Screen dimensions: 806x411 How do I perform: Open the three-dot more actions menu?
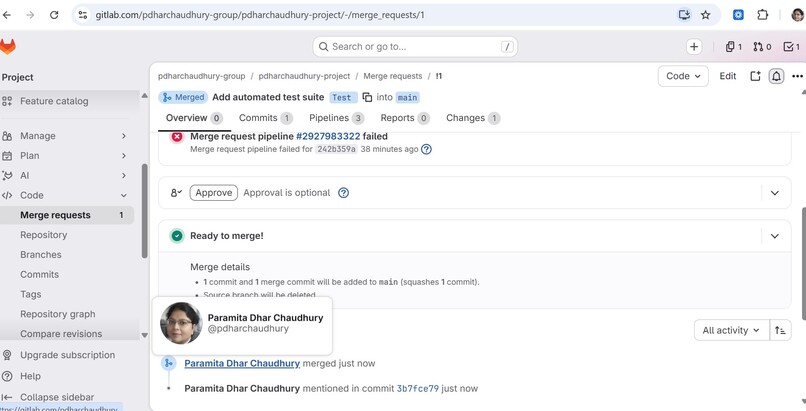[x=797, y=76]
